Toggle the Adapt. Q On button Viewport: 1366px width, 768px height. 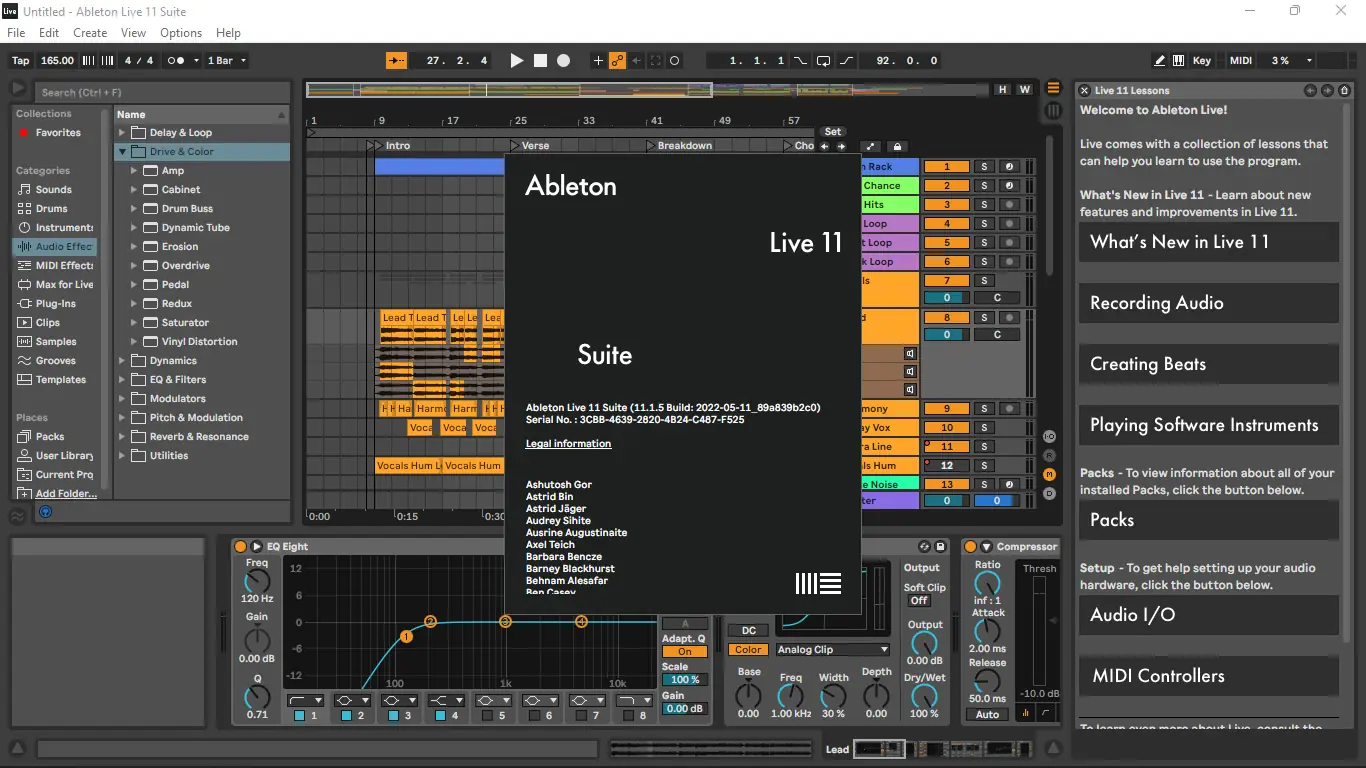pyautogui.click(x=685, y=652)
